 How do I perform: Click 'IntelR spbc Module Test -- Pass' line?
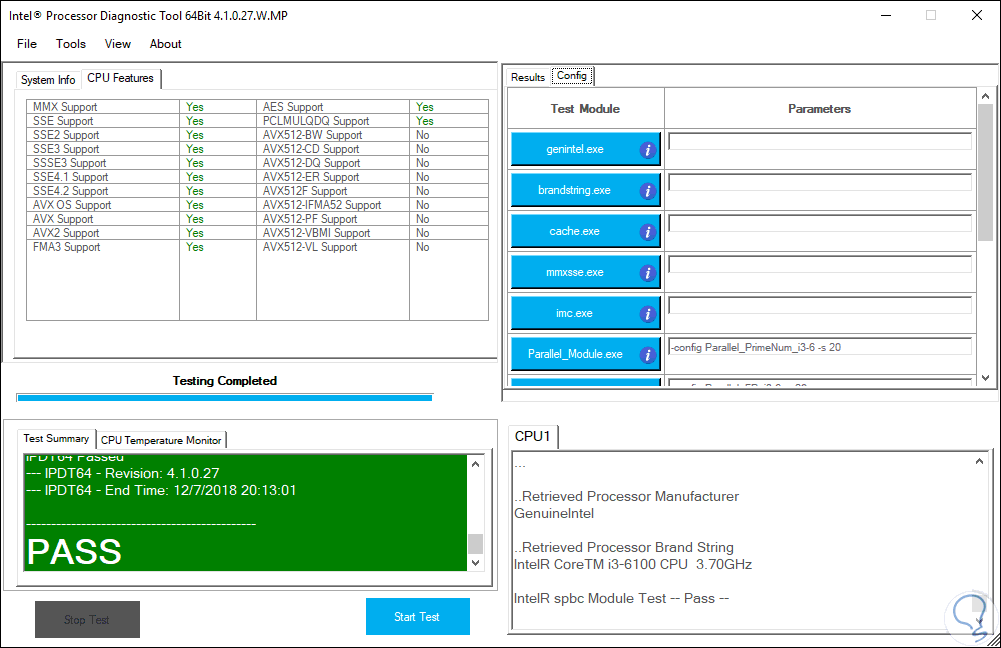[x=621, y=598]
